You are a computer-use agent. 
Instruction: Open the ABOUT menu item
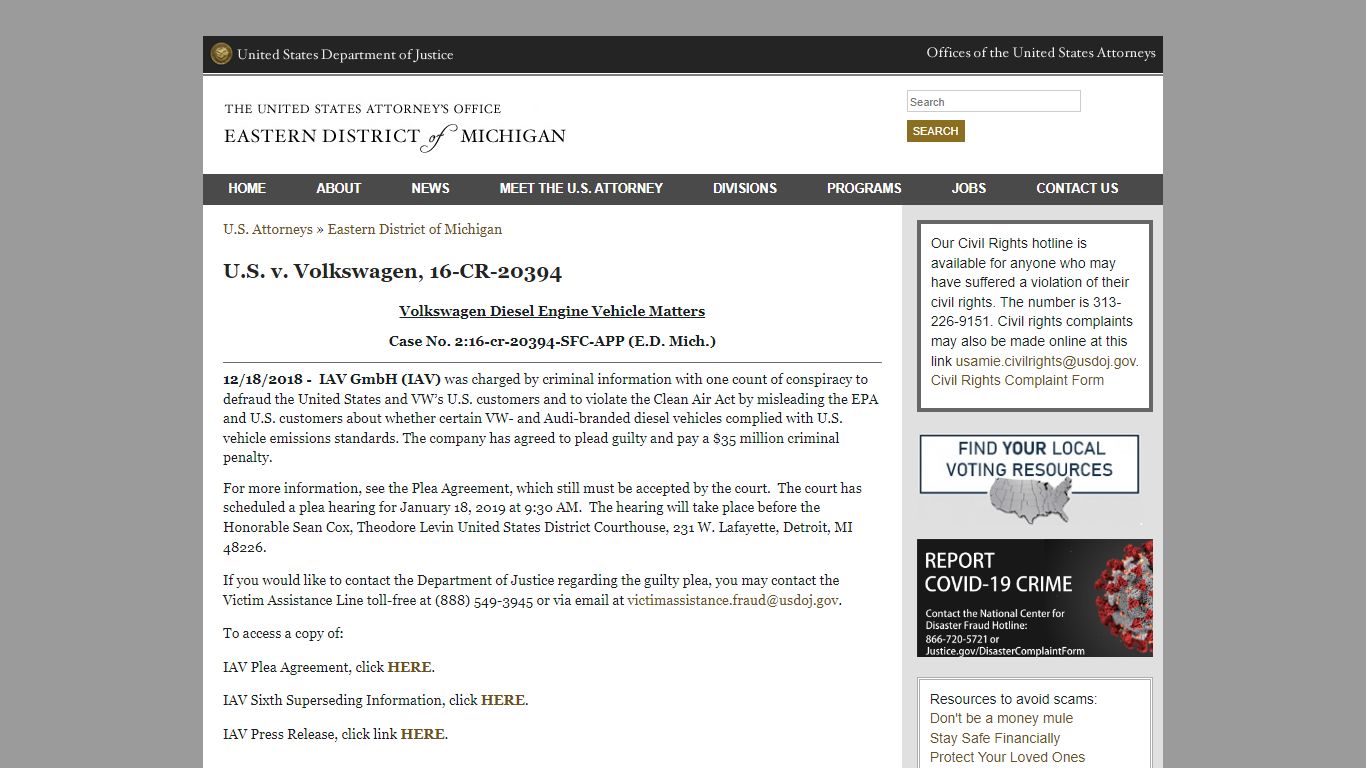point(339,188)
